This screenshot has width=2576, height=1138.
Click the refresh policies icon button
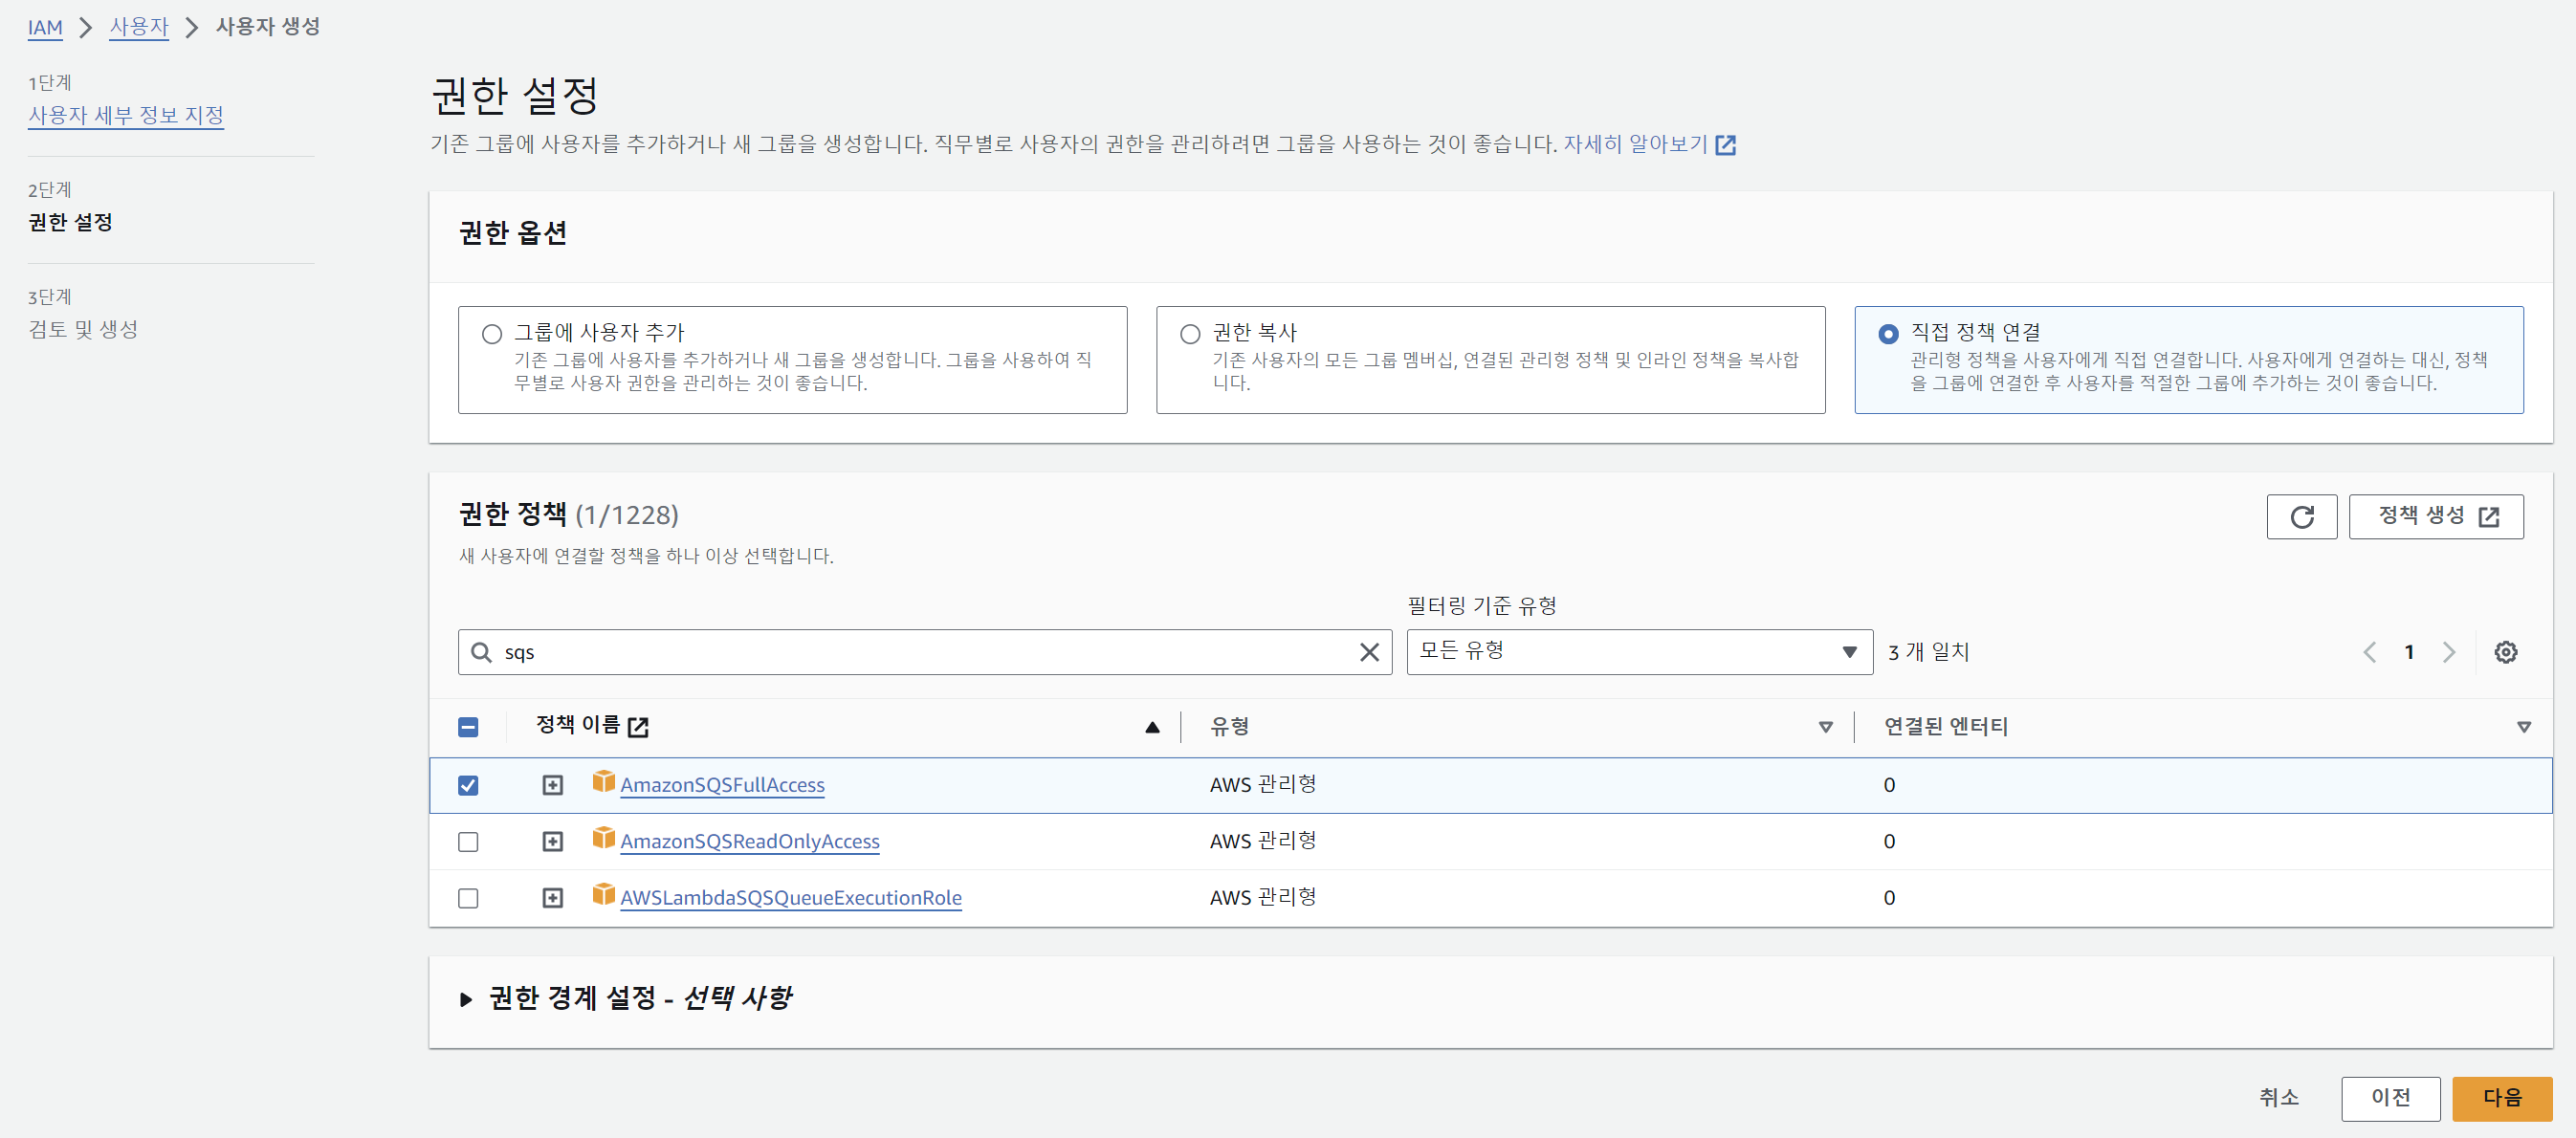click(x=2301, y=517)
